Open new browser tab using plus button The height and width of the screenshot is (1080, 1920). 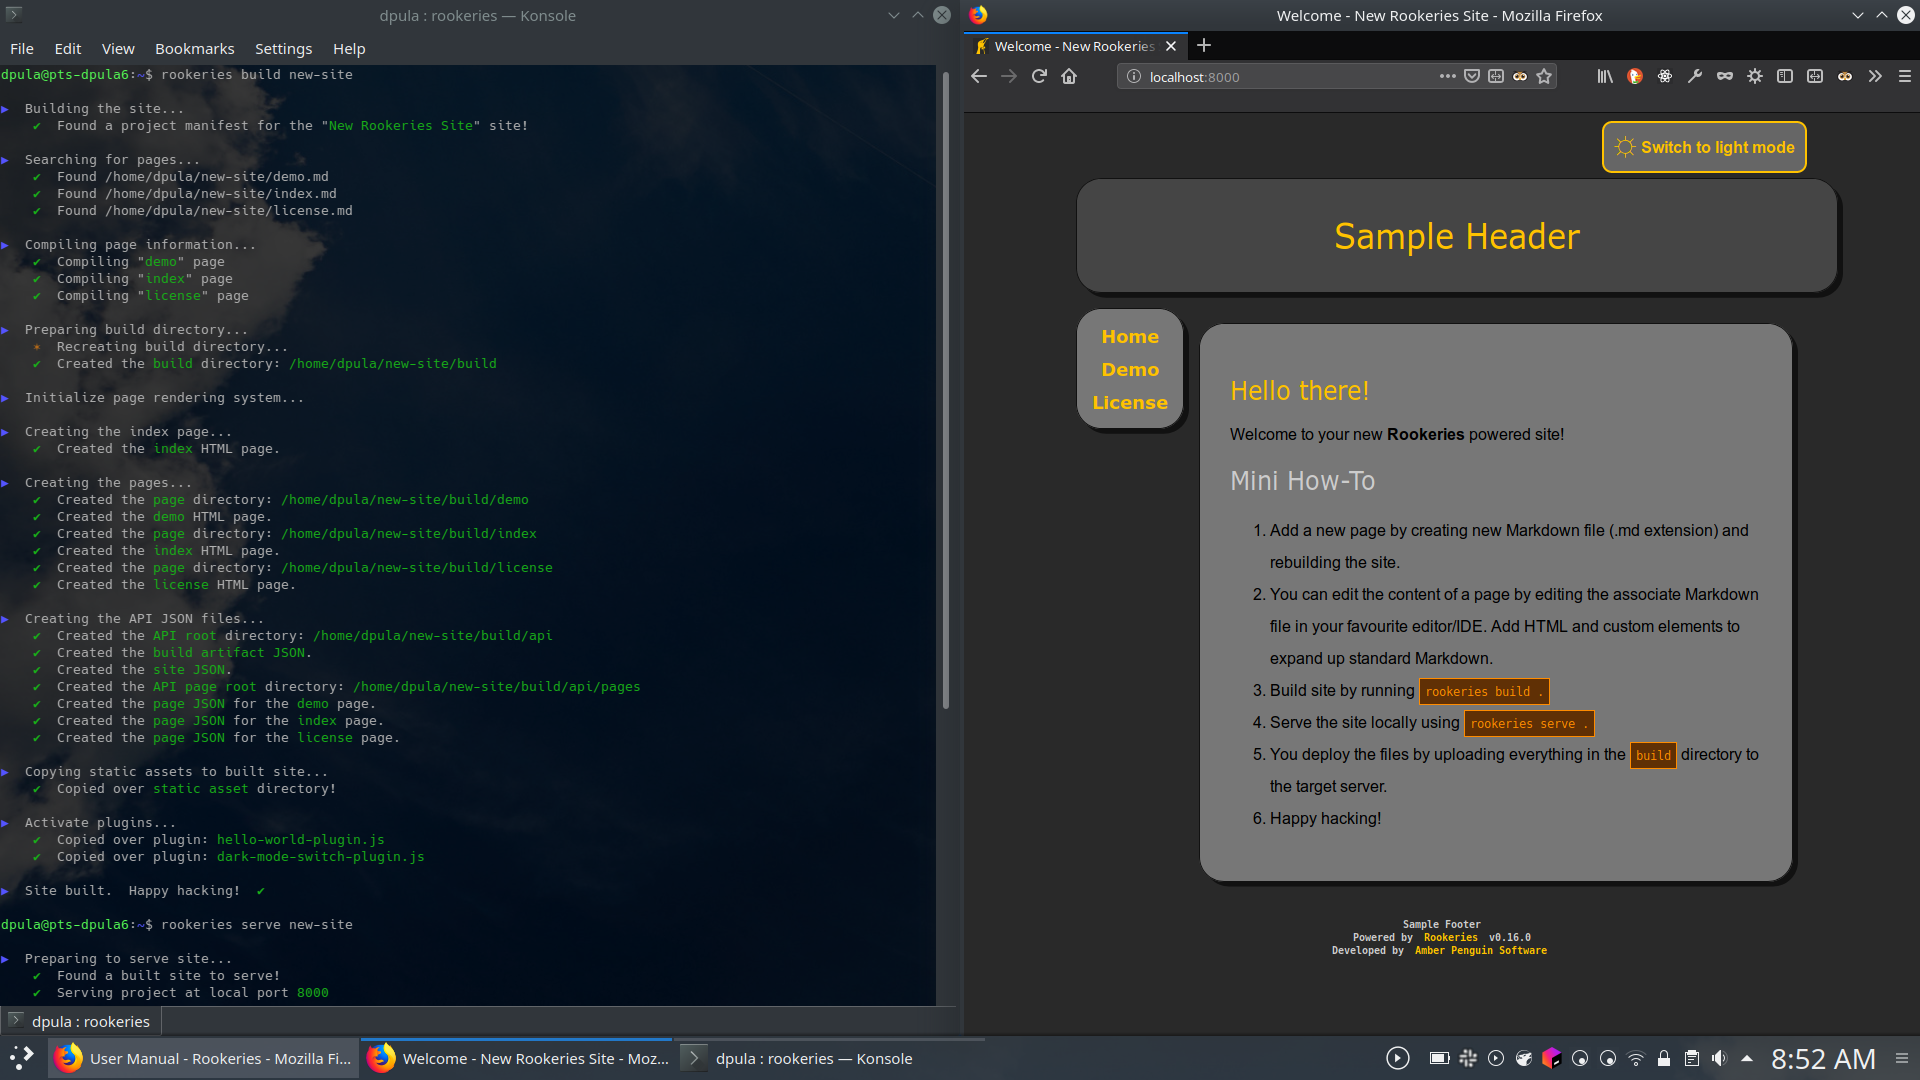[x=1203, y=45]
